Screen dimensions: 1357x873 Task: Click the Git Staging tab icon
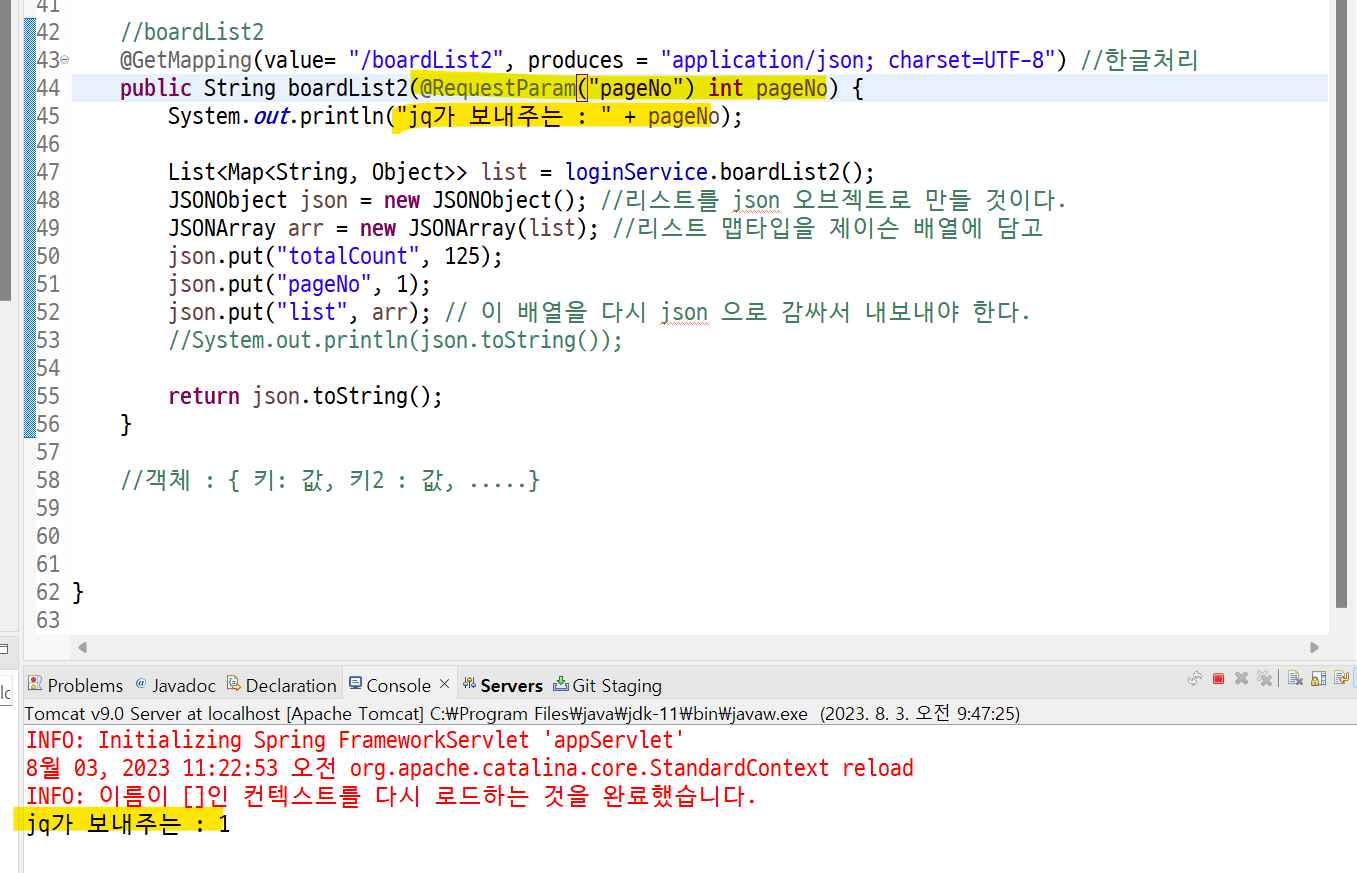click(561, 684)
